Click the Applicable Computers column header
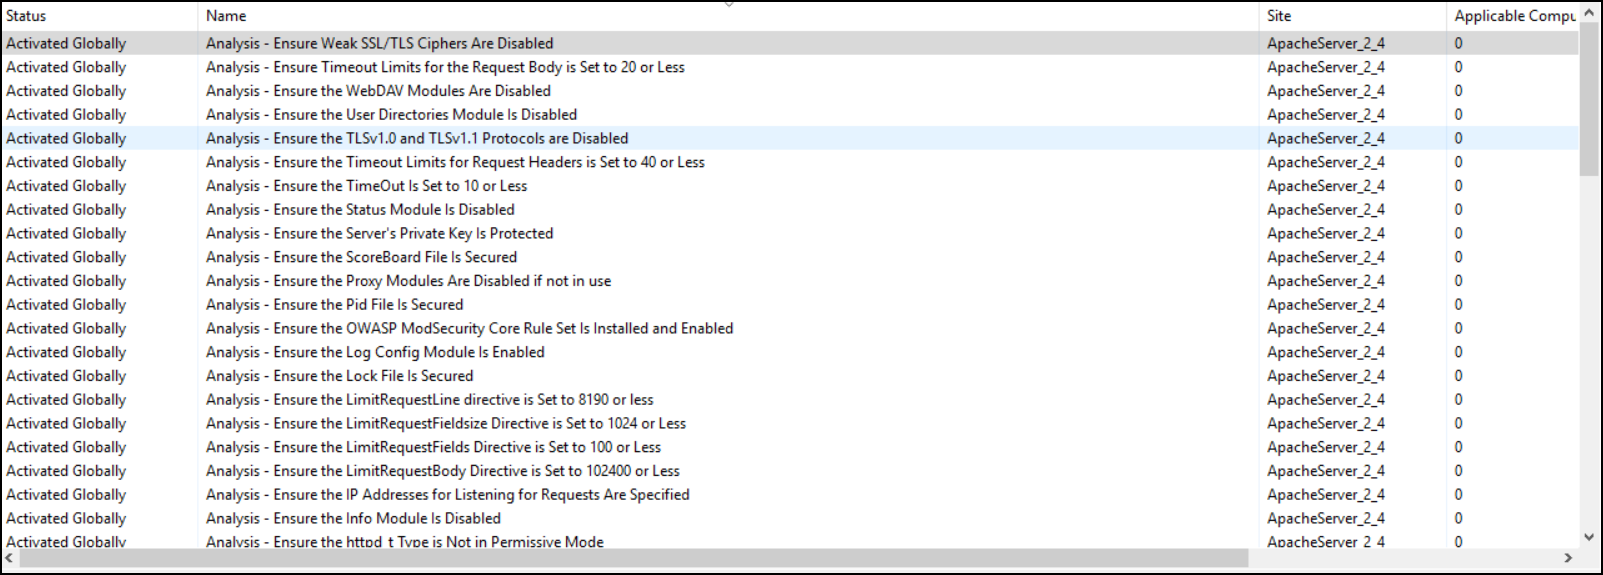 pyautogui.click(x=1512, y=16)
